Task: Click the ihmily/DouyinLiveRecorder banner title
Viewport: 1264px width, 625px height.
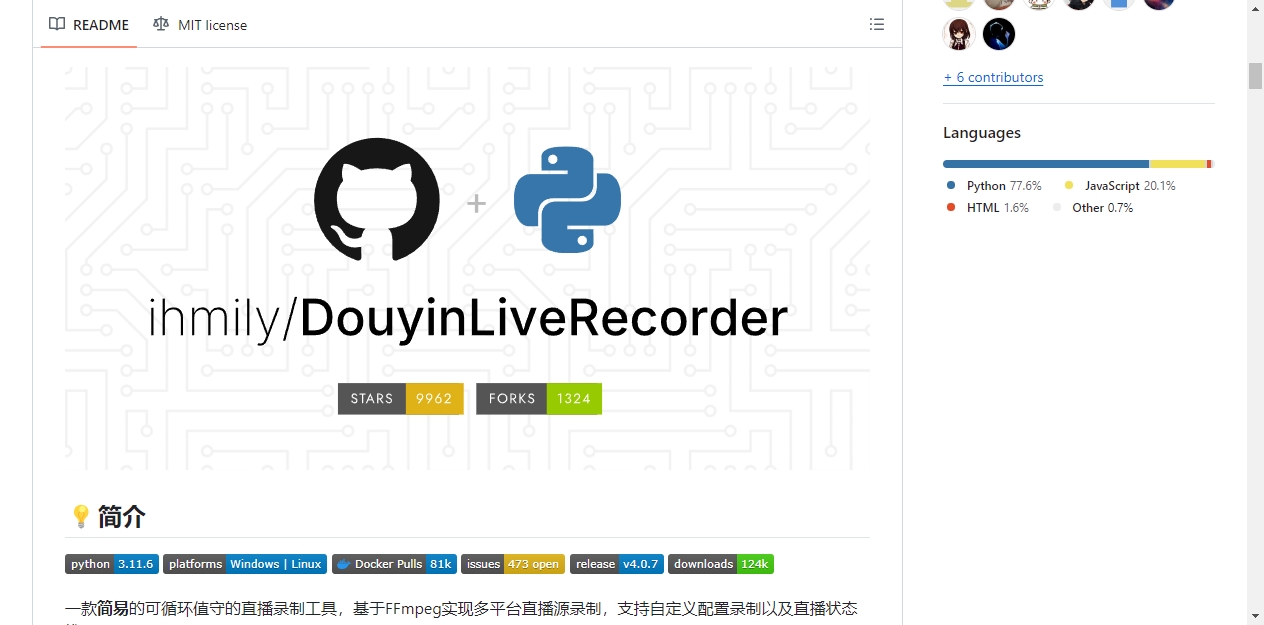Action: pyautogui.click(x=467, y=318)
